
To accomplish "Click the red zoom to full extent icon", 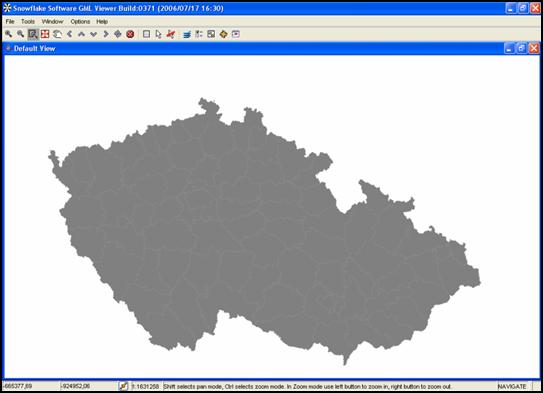I will click(45, 34).
